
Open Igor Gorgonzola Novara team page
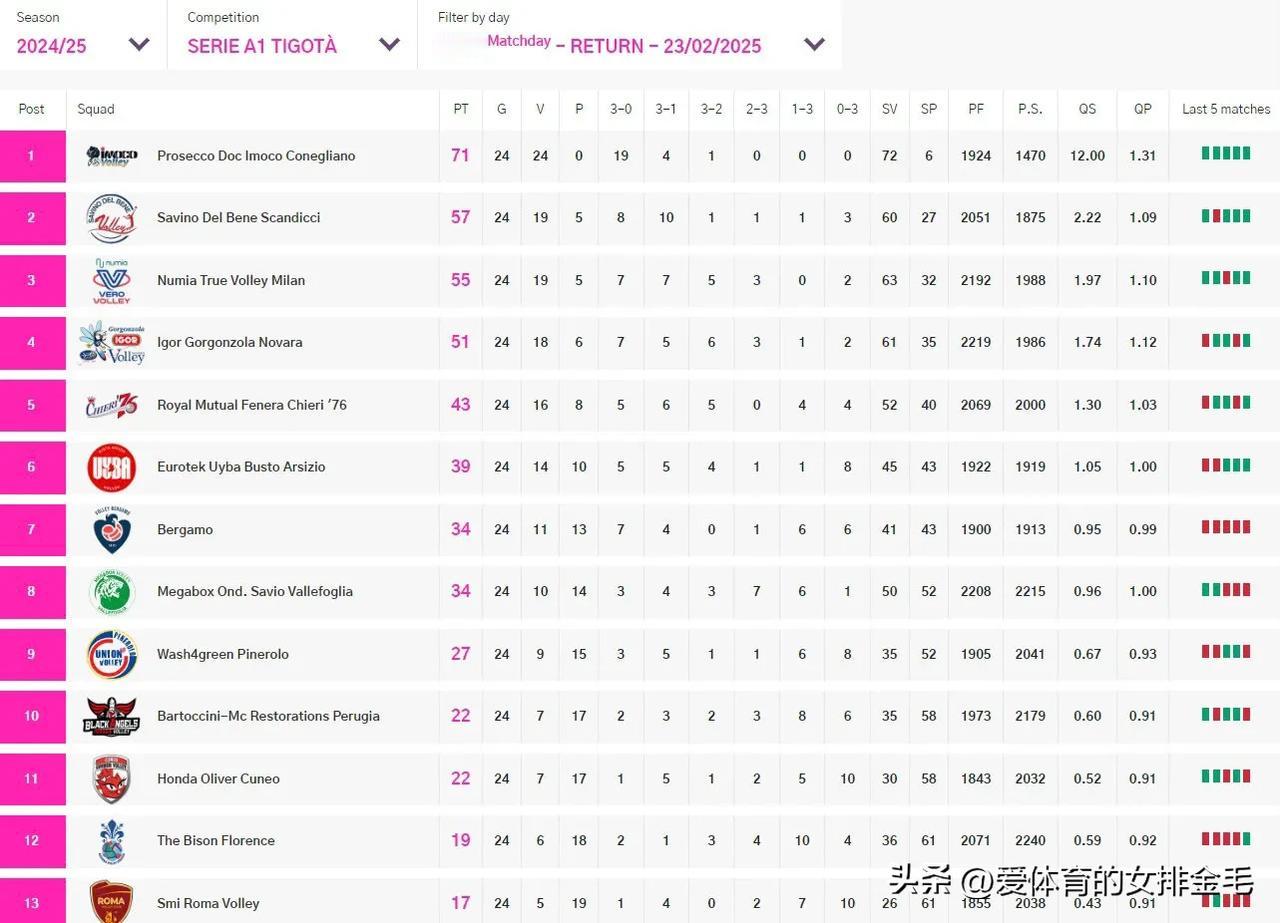point(230,342)
